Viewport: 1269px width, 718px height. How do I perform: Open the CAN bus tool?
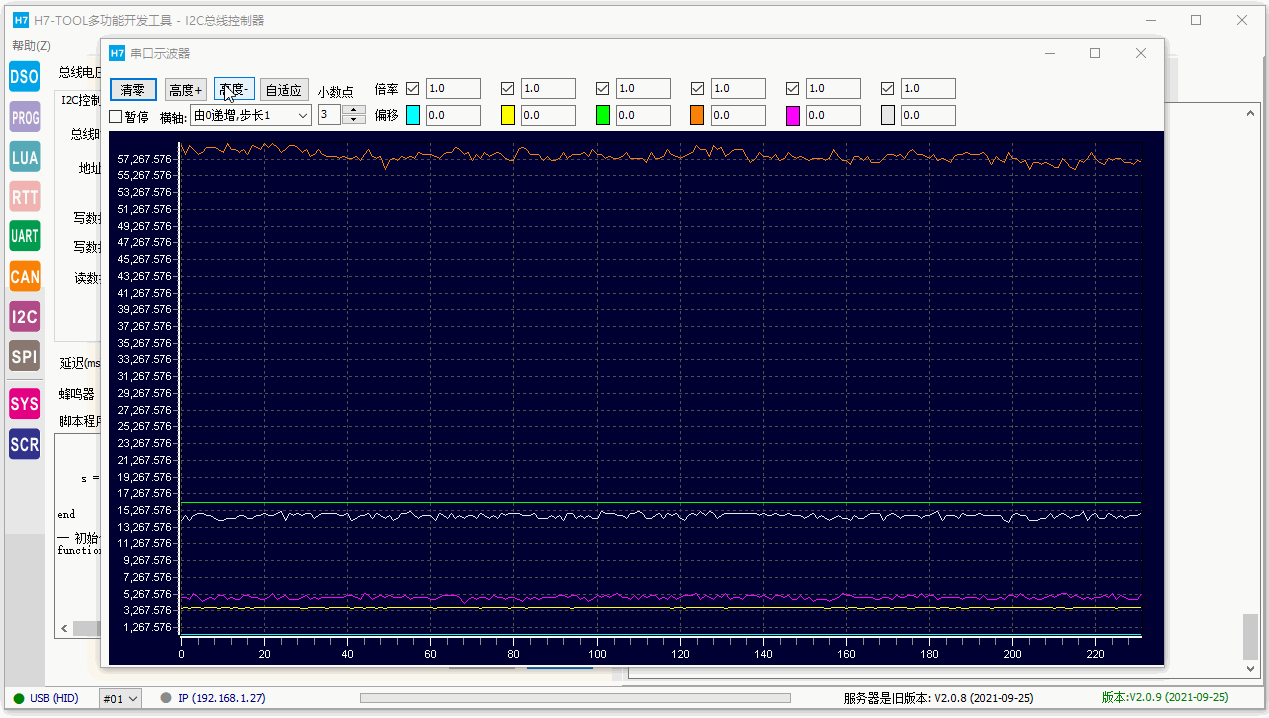click(24, 277)
